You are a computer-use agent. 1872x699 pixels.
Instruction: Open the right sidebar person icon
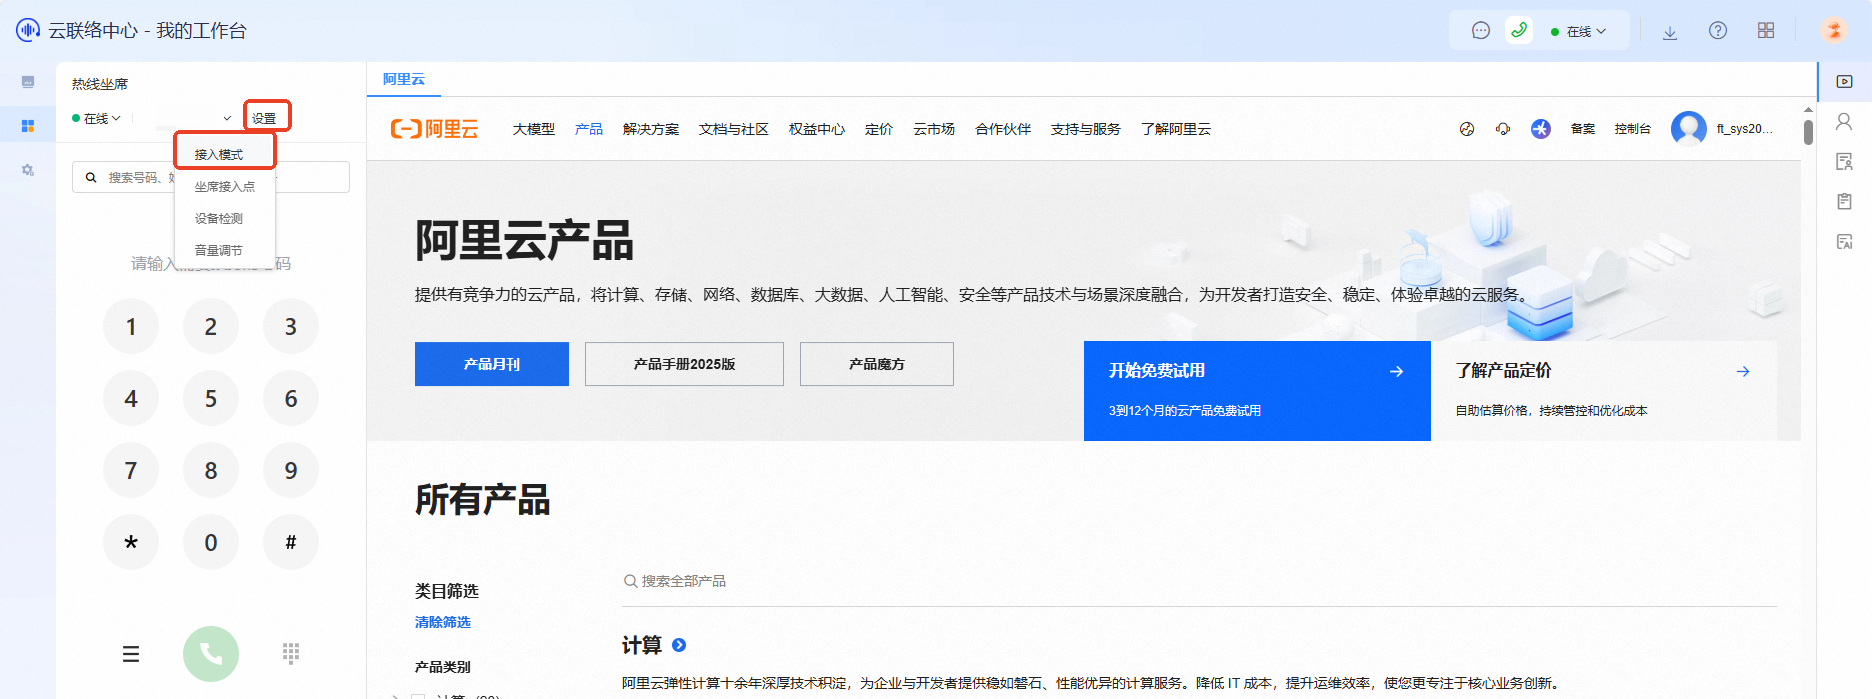[x=1845, y=122]
